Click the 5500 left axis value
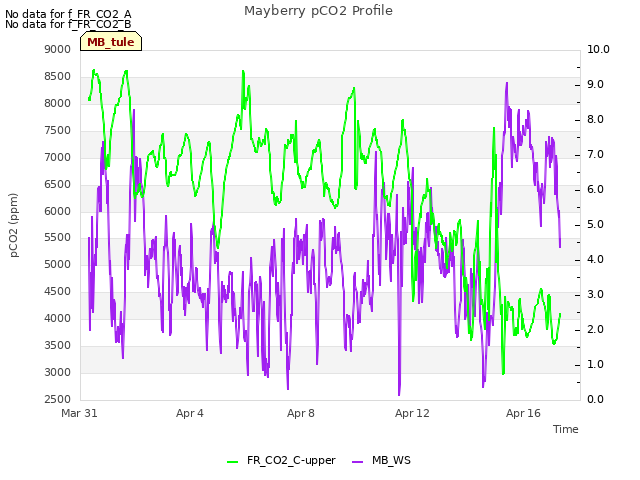The height and width of the screenshot is (480, 640). [58, 238]
